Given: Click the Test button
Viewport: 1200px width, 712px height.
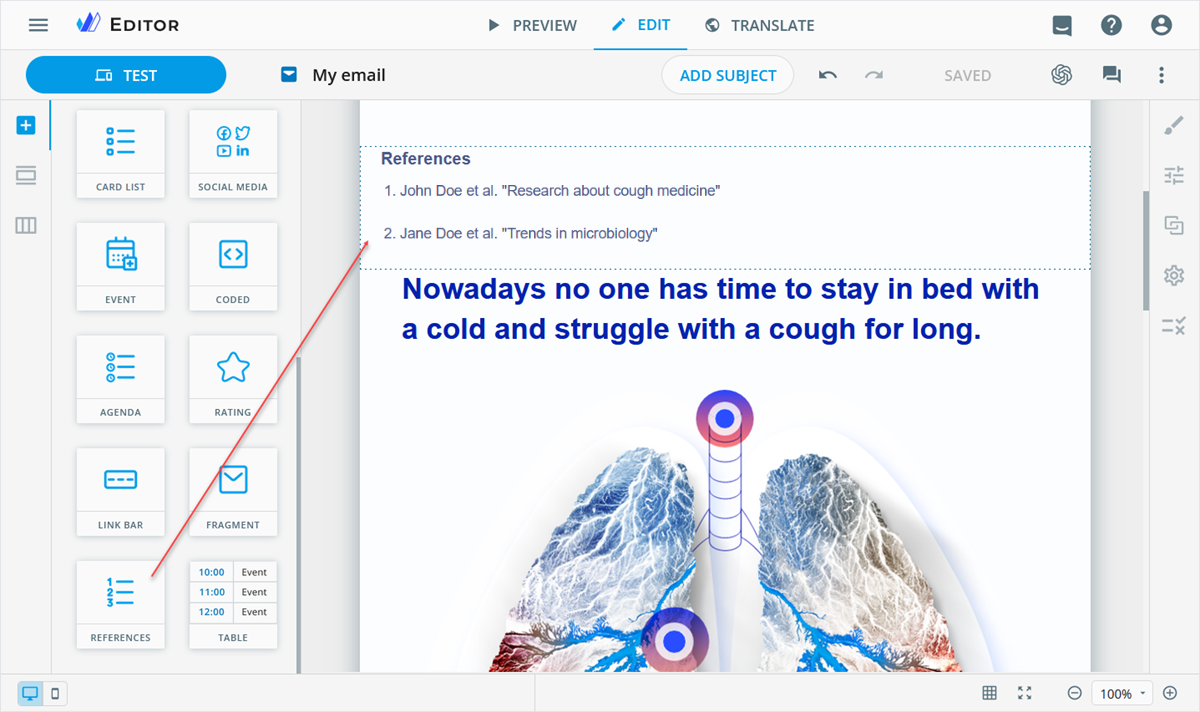Looking at the screenshot, I should click(x=126, y=75).
